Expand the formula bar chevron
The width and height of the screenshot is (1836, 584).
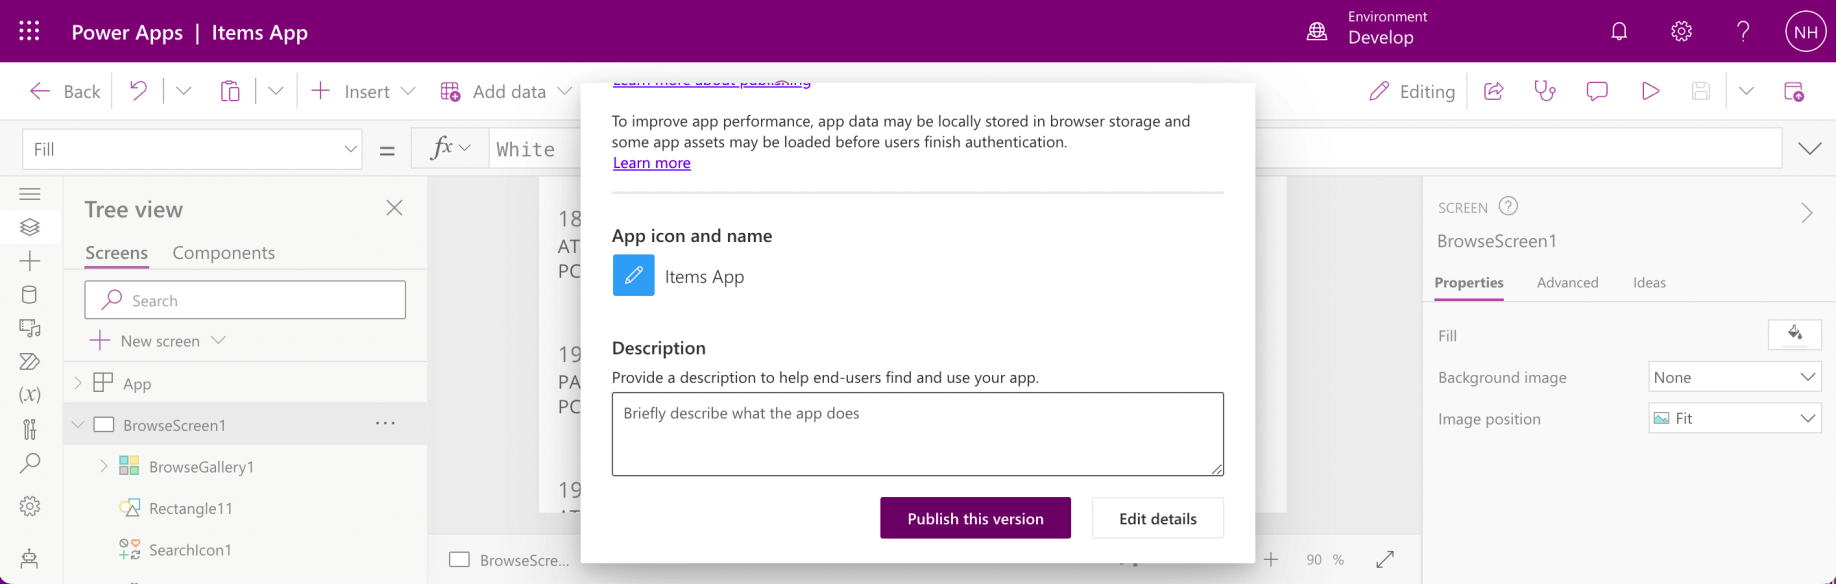coord(1810,149)
